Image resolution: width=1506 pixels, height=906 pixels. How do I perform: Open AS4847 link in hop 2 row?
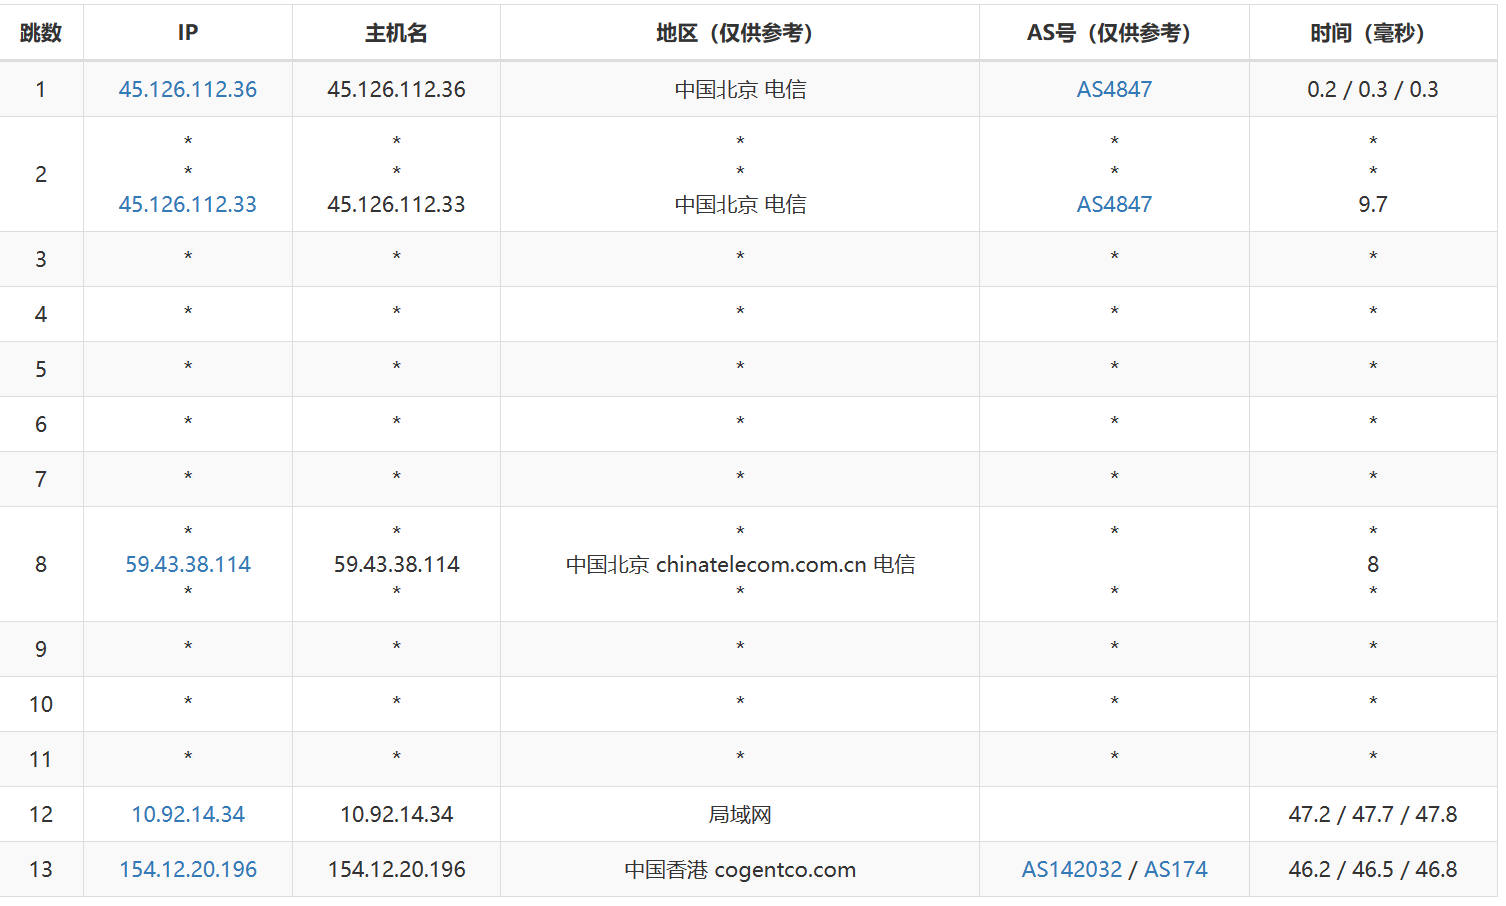pyautogui.click(x=1114, y=204)
